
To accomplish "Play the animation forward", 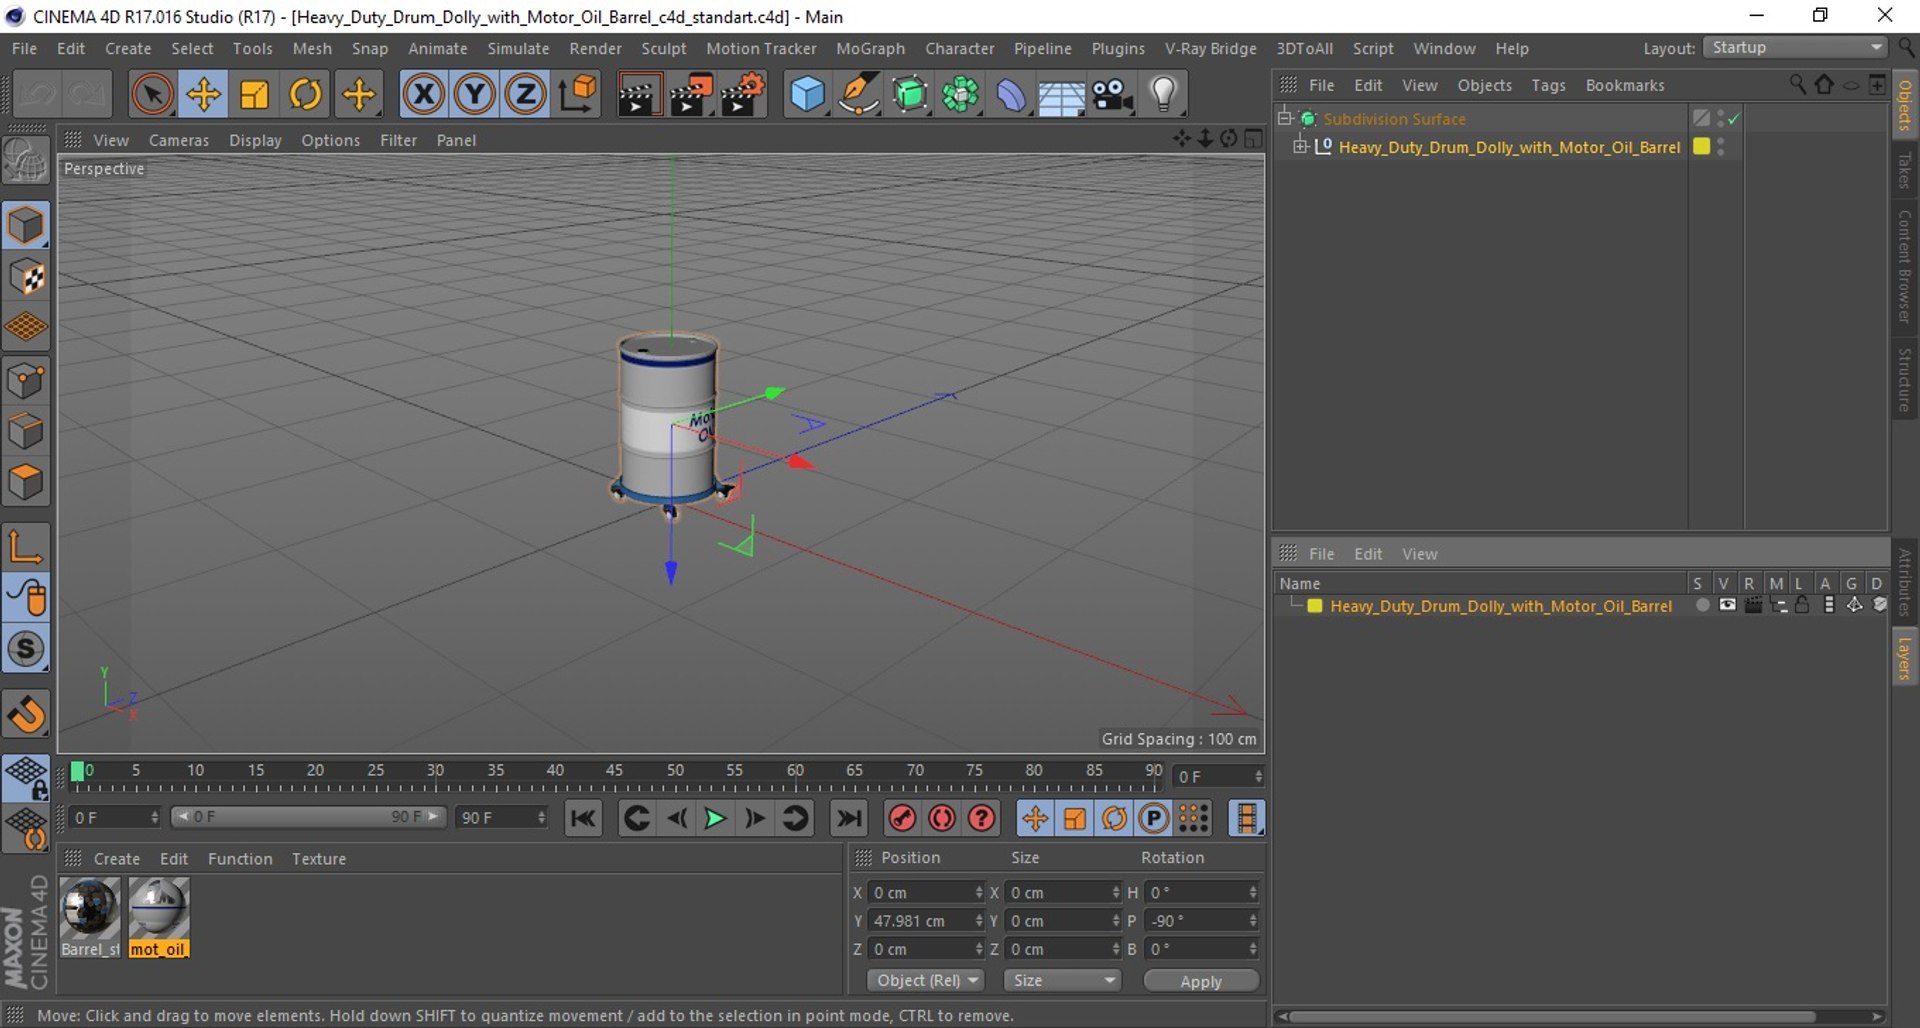I will (x=715, y=819).
